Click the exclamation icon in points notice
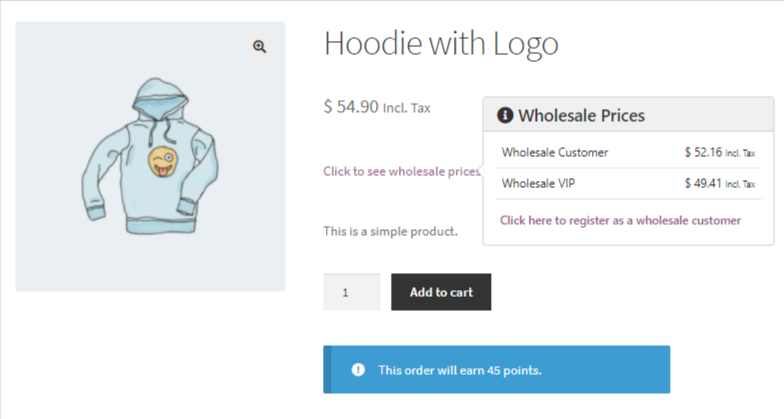784x419 pixels. coord(358,370)
